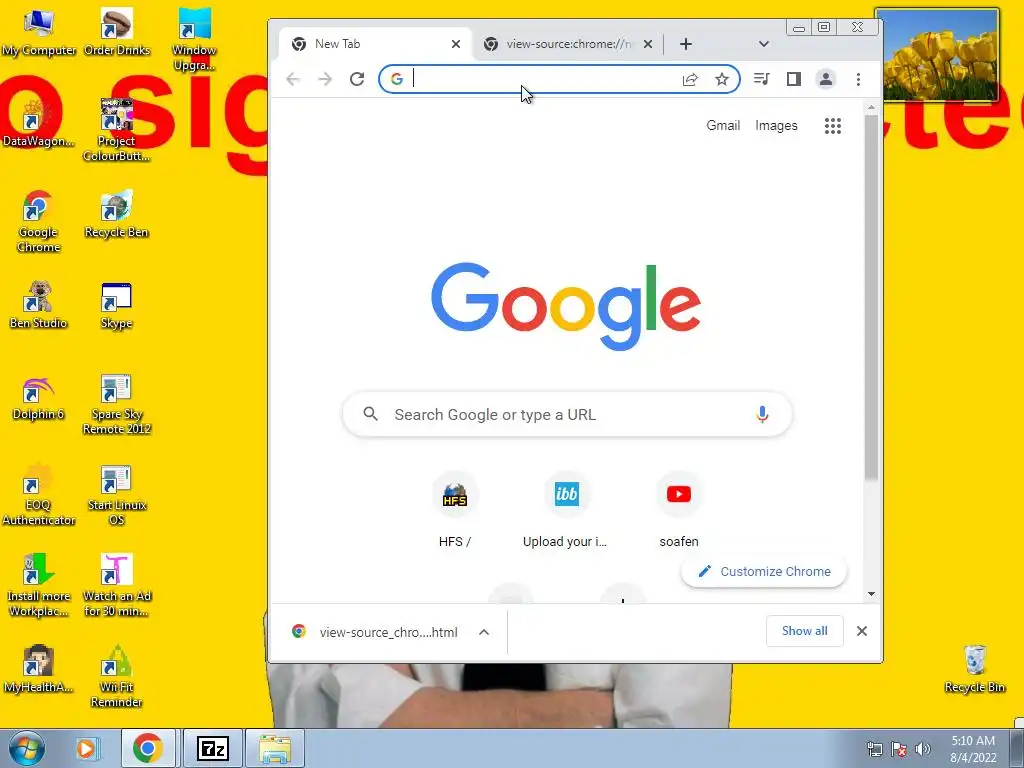Screen dimensions: 1024x768
Task: Select Install more Workplace desktop icon
Action: tap(38, 586)
